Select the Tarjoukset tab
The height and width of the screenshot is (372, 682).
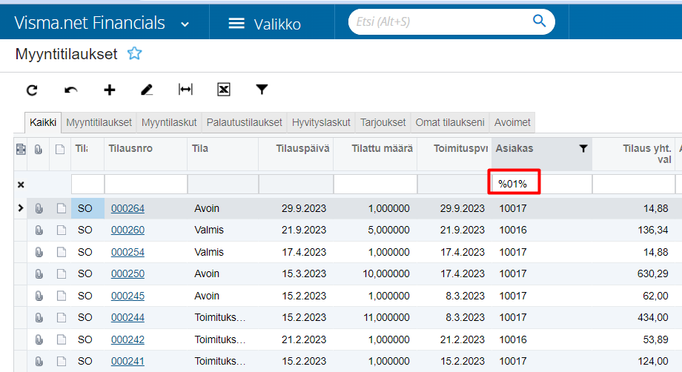pos(383,123)
